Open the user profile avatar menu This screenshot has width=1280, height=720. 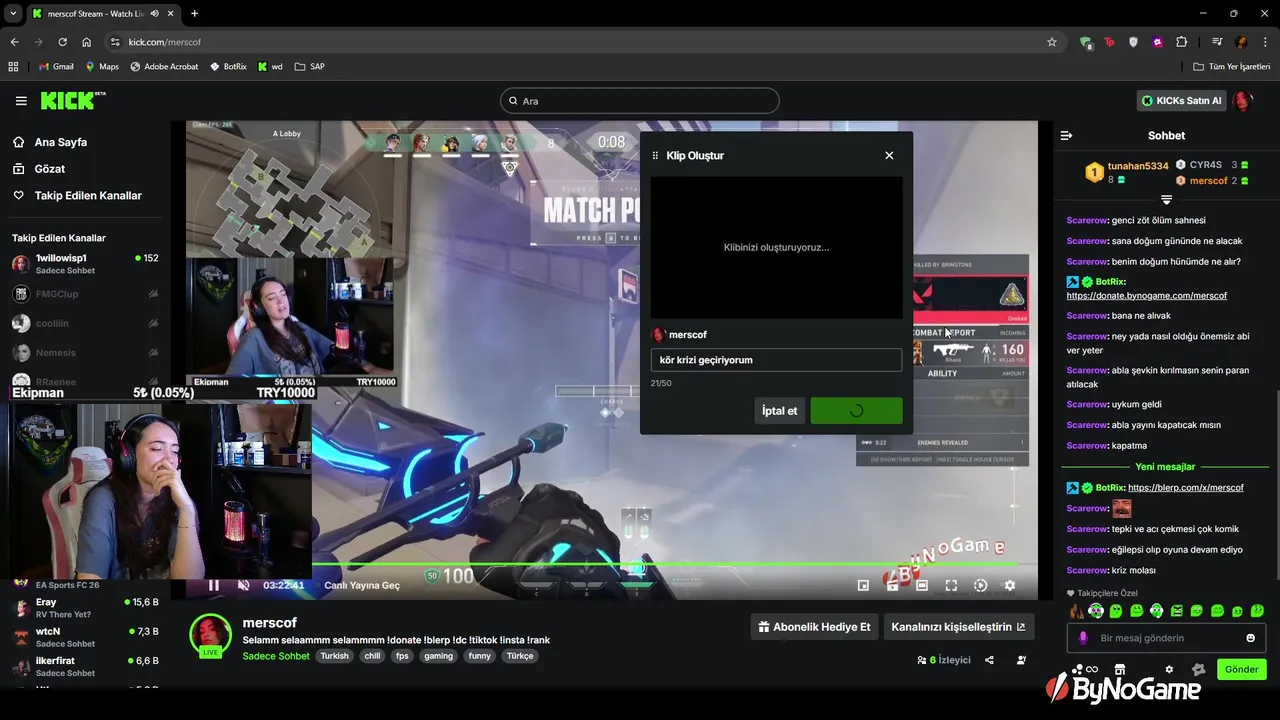1242,101
